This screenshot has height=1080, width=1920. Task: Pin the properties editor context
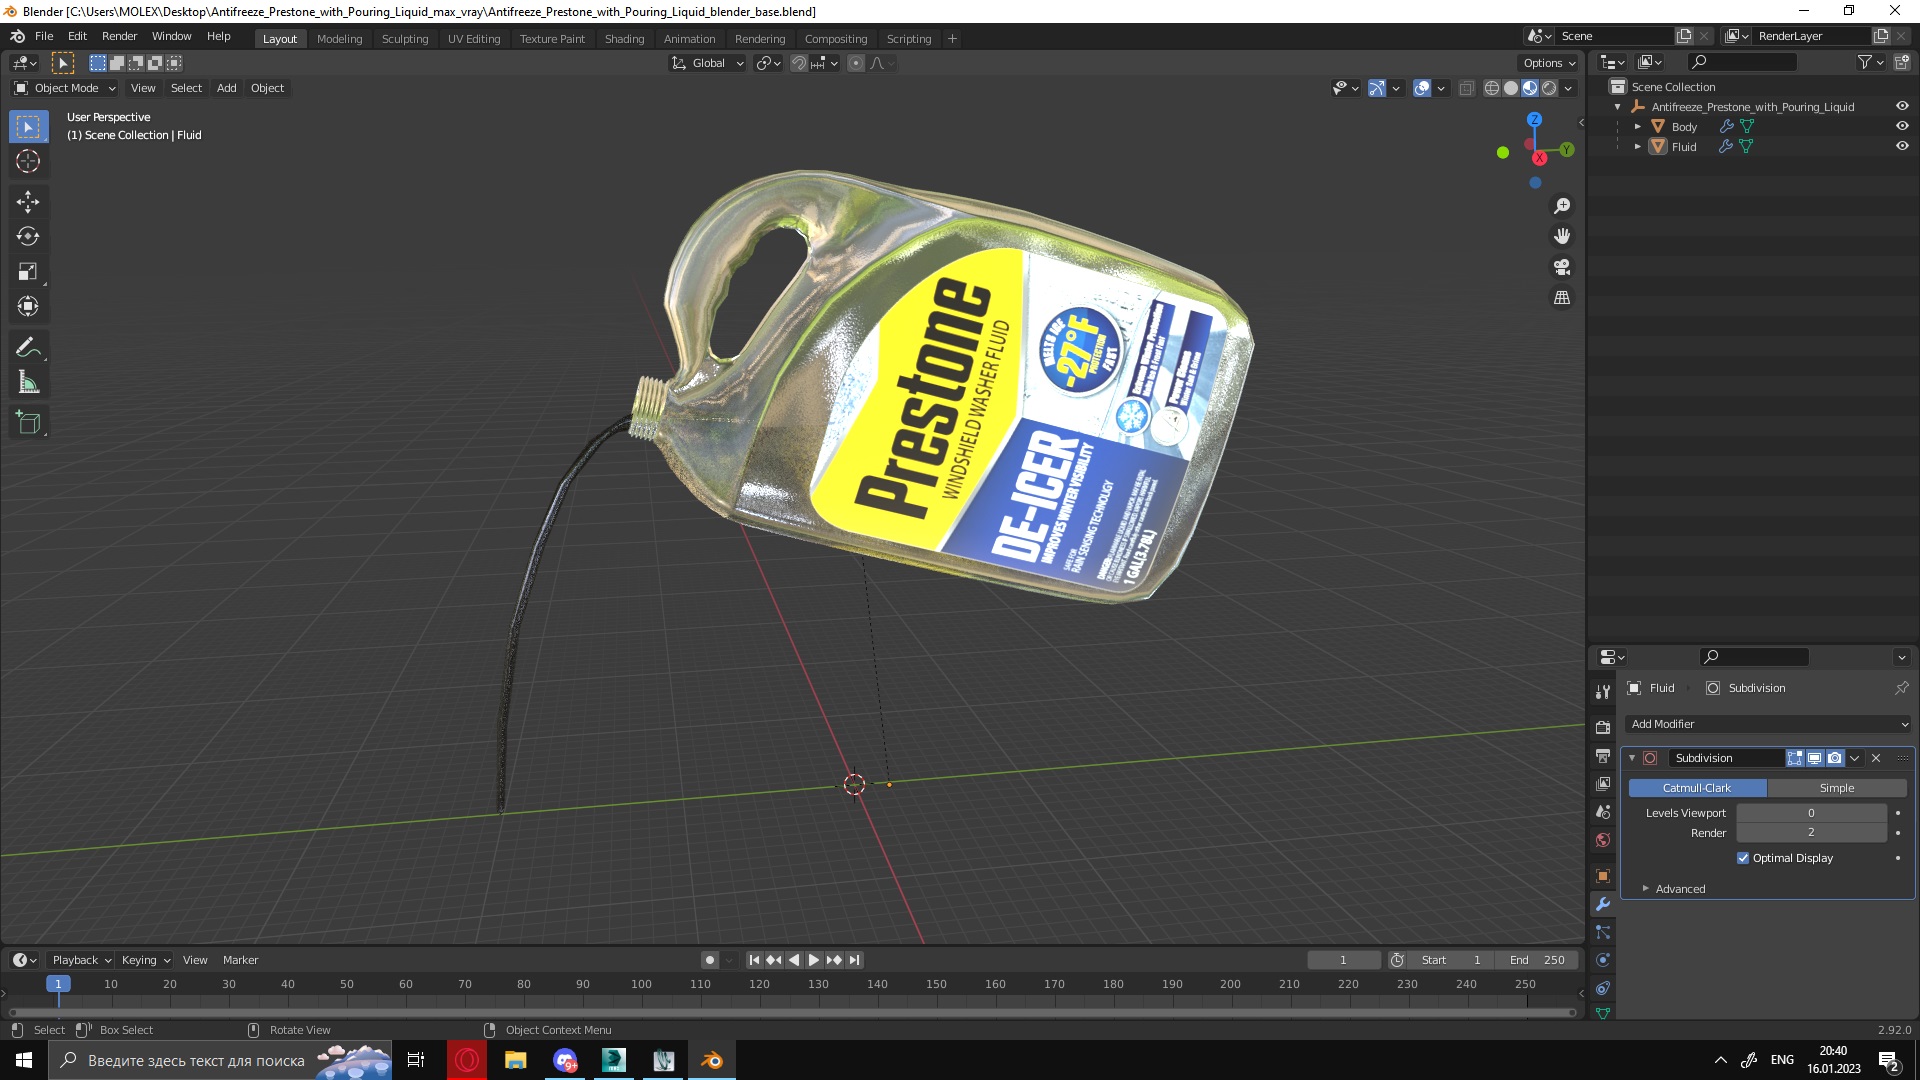[x=1901, y=688]
